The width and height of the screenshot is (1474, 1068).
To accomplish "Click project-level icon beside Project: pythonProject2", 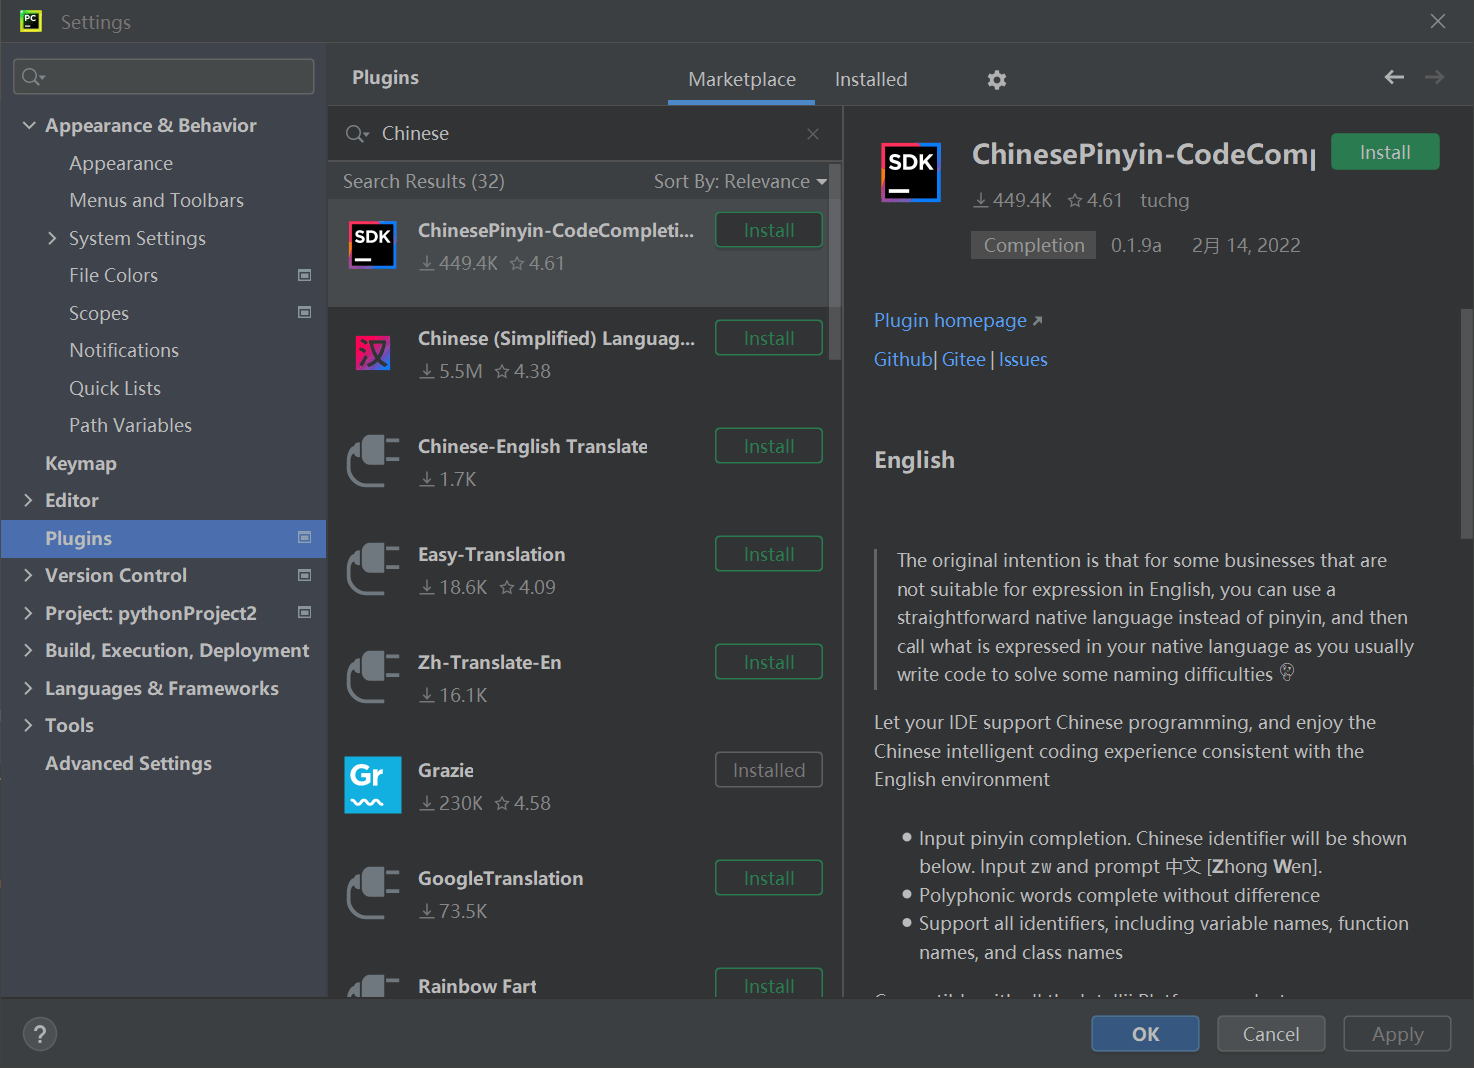I will pos(305,612).
